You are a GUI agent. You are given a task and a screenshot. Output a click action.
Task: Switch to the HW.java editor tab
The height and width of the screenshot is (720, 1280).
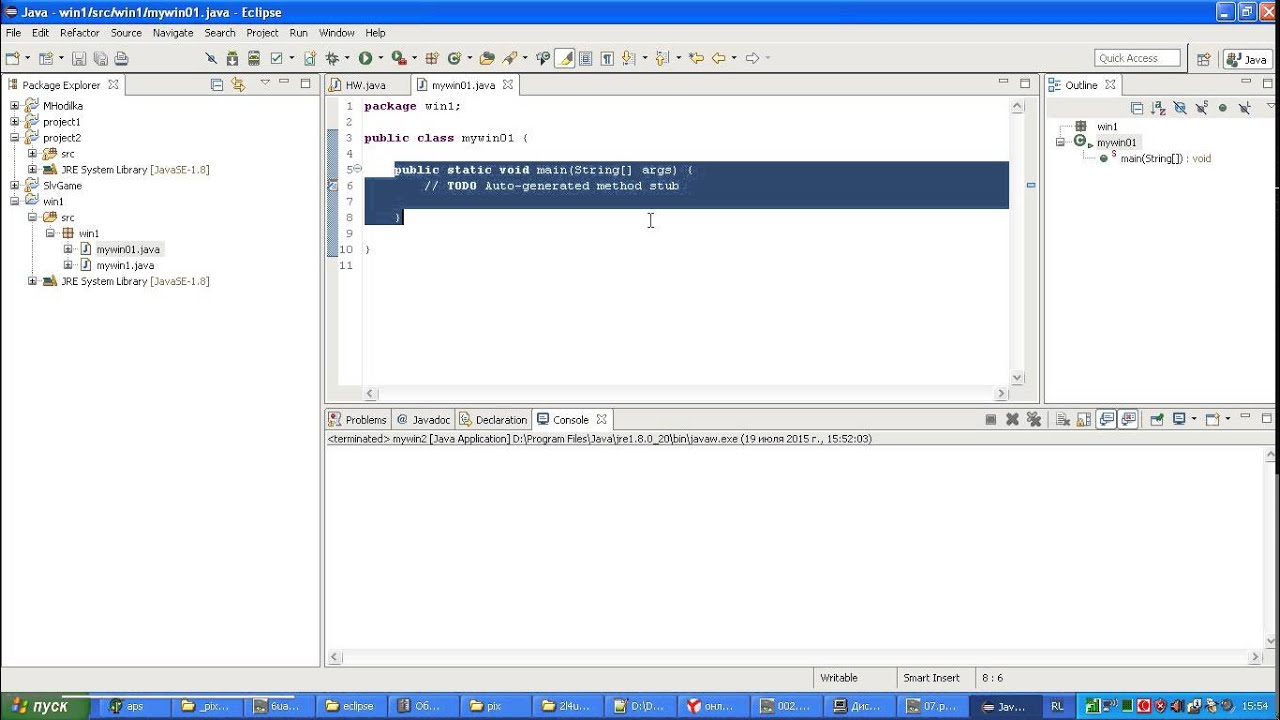[x=366, y=85]
